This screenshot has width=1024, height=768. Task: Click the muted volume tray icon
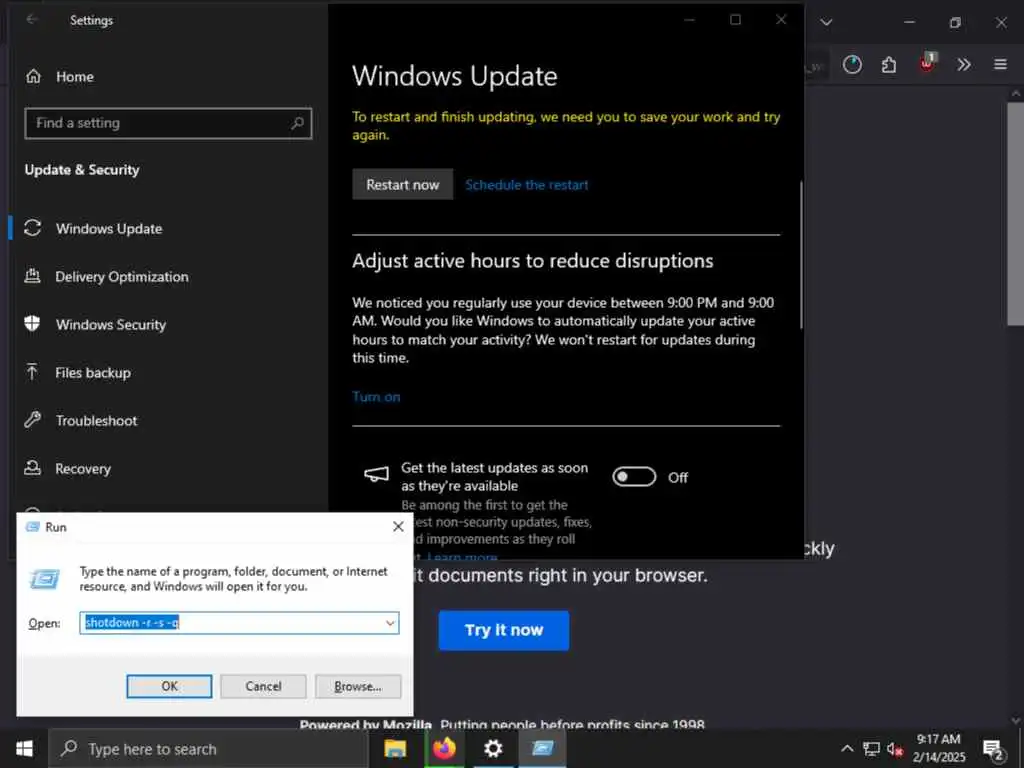point(895,749)
